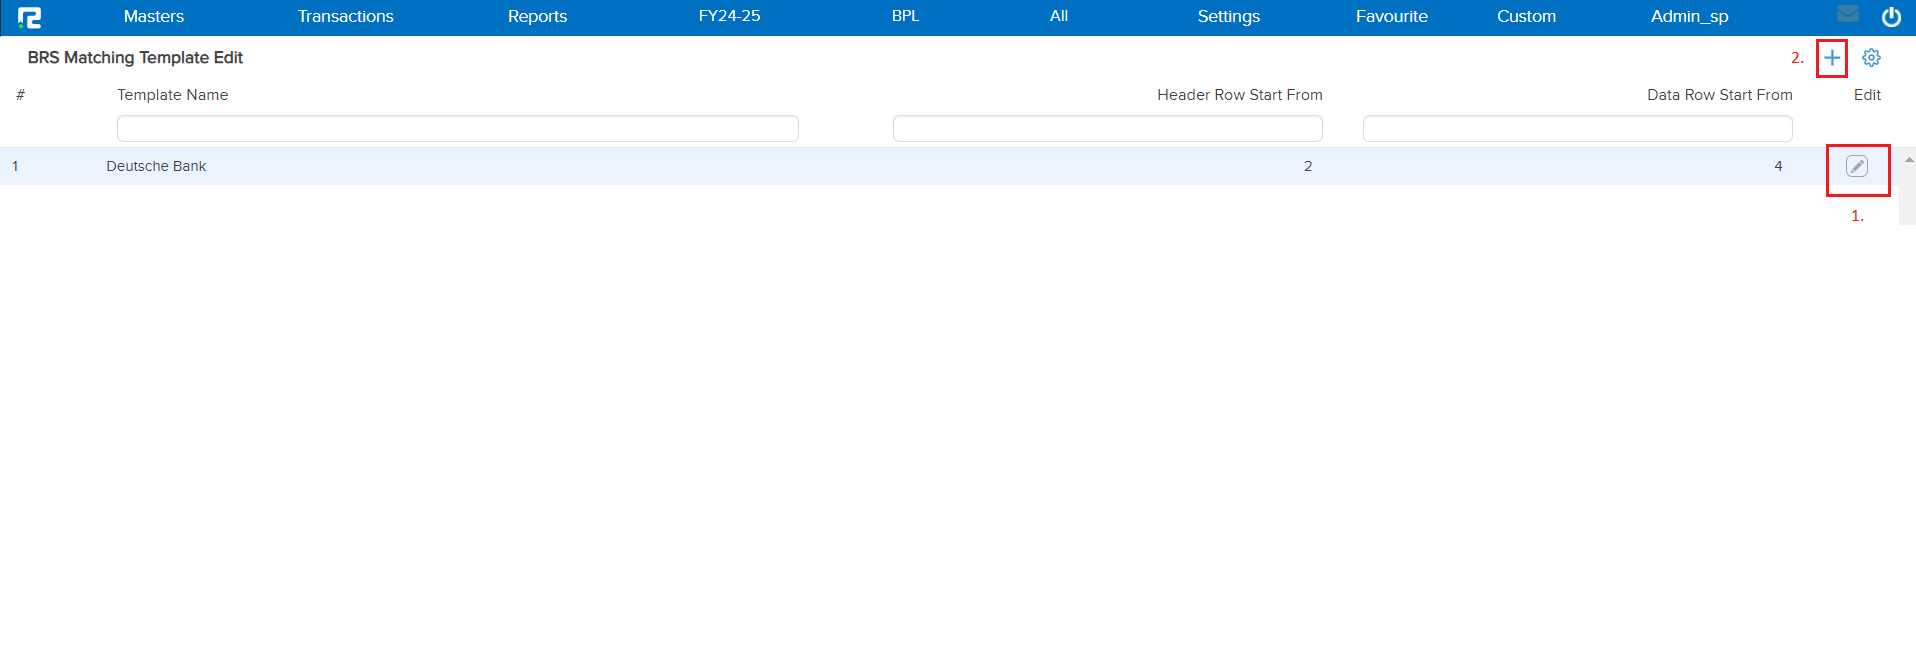The height and width of the screenshot is (648, 1916).
Task: Click the power logout icon
Action: tap(1891, 17)
